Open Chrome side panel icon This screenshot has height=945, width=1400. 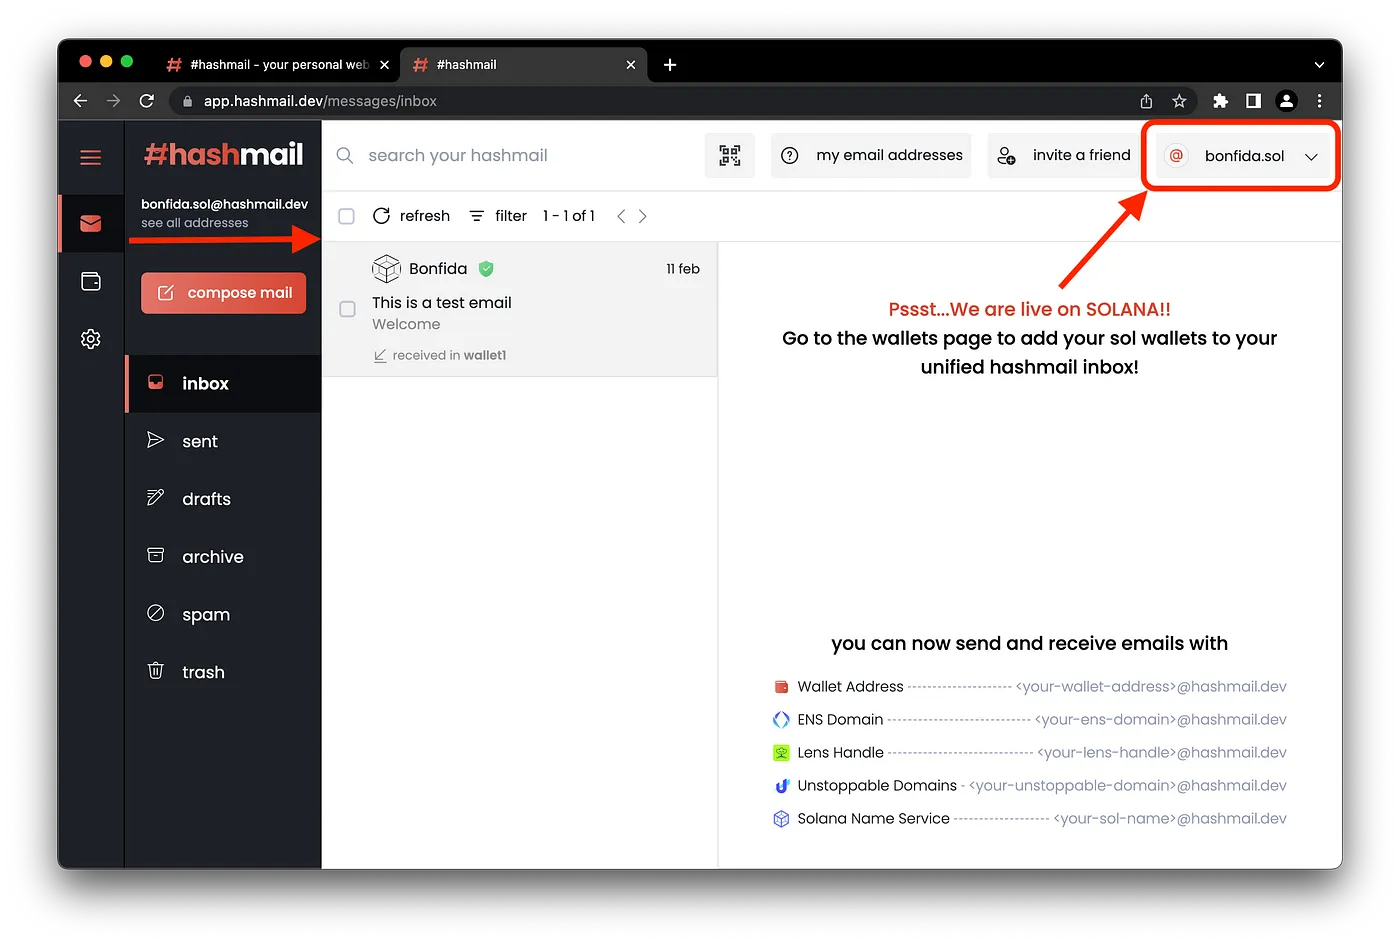coord(1253,101)
